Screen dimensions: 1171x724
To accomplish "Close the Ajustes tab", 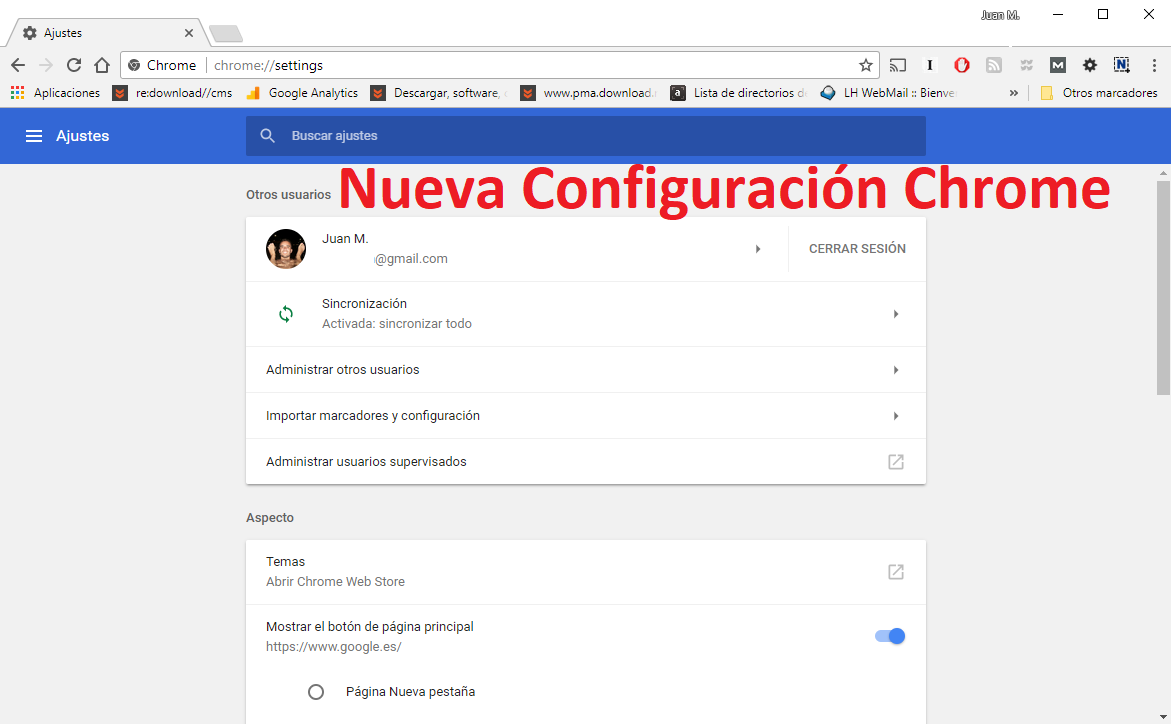I will [x=189, y=33].
